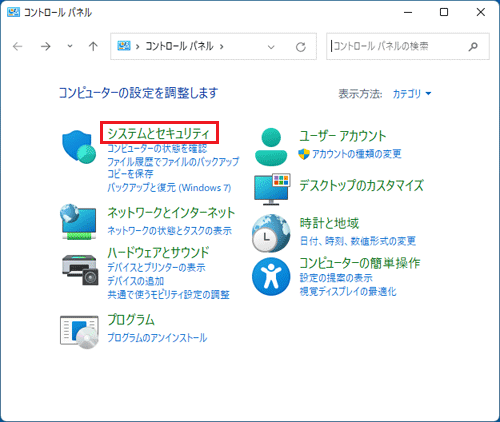Open ファイル履歴でファイルのバックアップ コピーを保存 link
This screenshot has height=422, width=500.
[173, 168]
